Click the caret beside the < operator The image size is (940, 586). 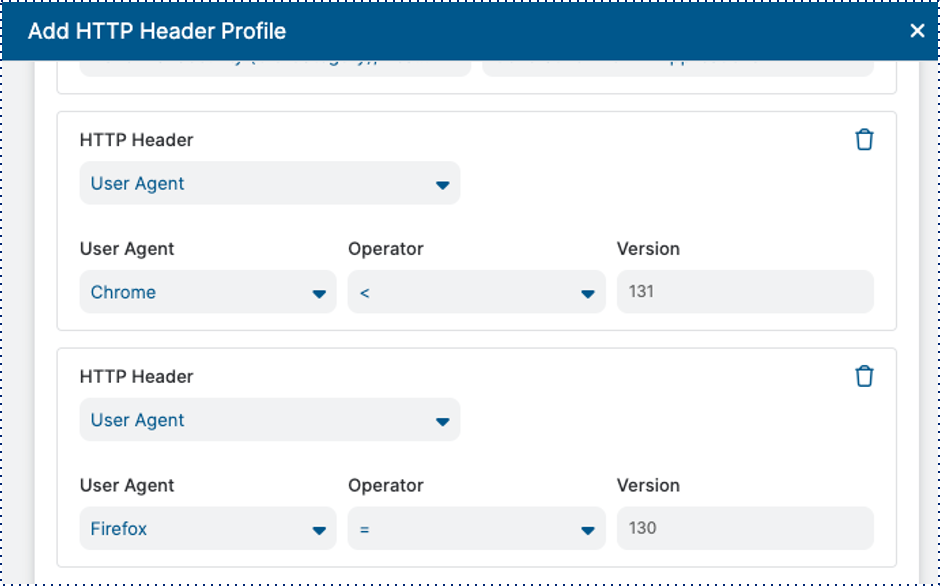[x=588, y=294]
